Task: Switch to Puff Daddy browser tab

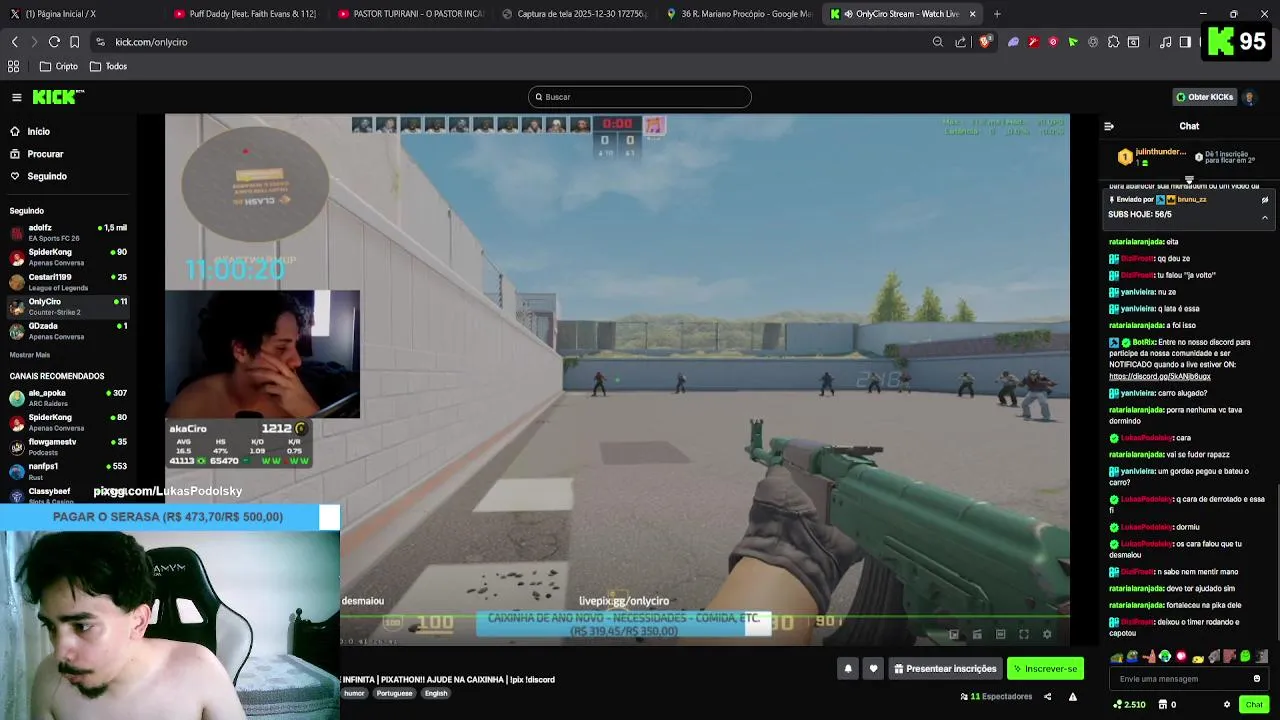Action: 244,14
